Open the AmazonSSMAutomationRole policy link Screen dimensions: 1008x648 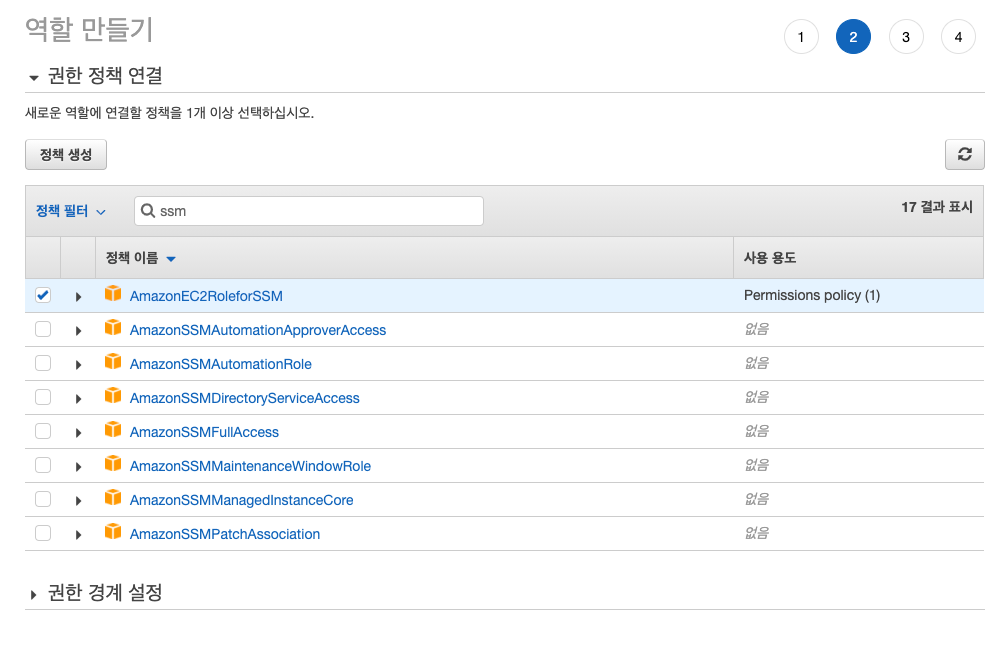[220, 364]
